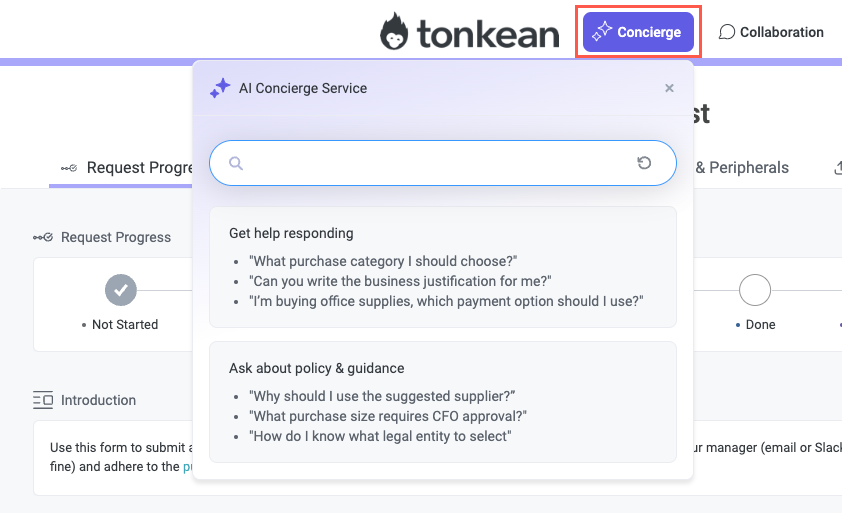Image resolution: width=842 pixels, height=513 pixels.
Task: Focus the concierge search input field
Action: point(442,163)
